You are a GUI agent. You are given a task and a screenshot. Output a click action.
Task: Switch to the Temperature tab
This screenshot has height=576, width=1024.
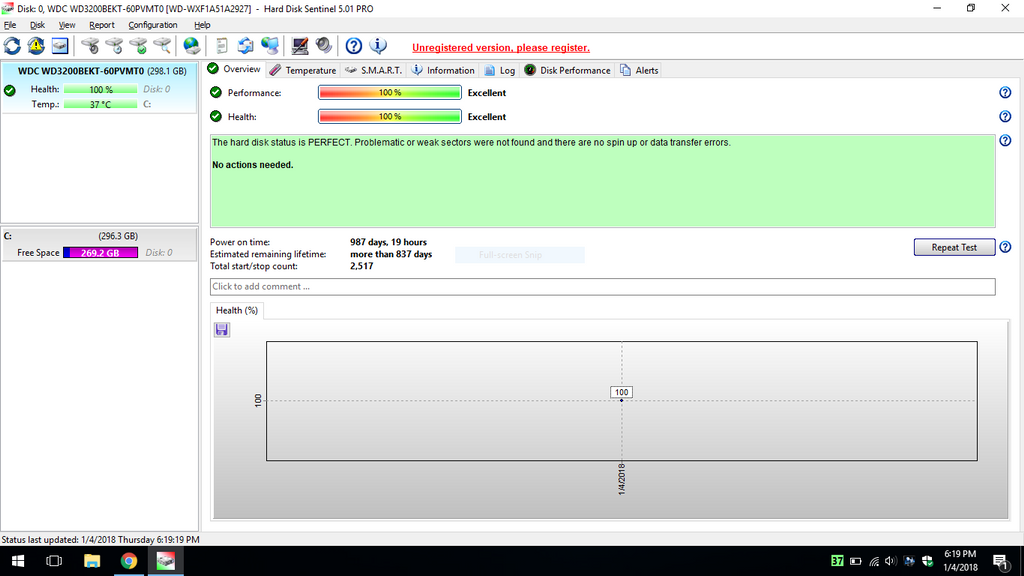point(303,71)
